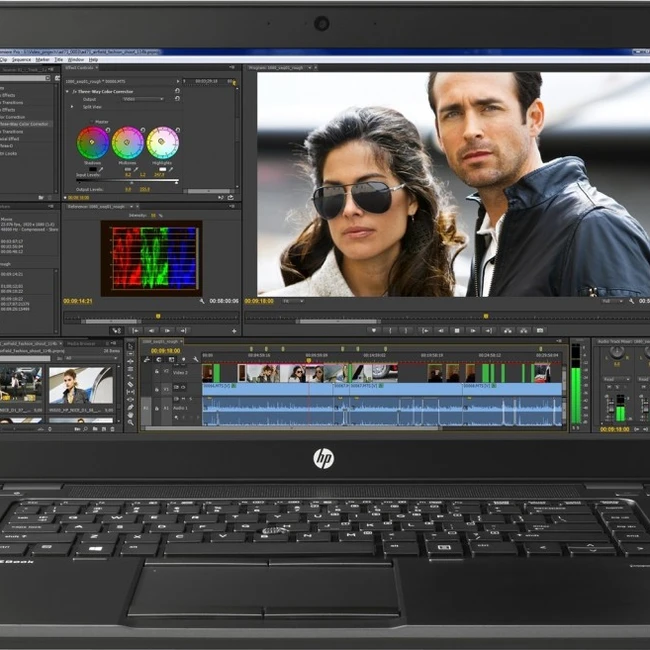This screenshot has width=650, height=650.
Task: Toggle lock on the Audio 1 track
Action: tap(157, 408)
